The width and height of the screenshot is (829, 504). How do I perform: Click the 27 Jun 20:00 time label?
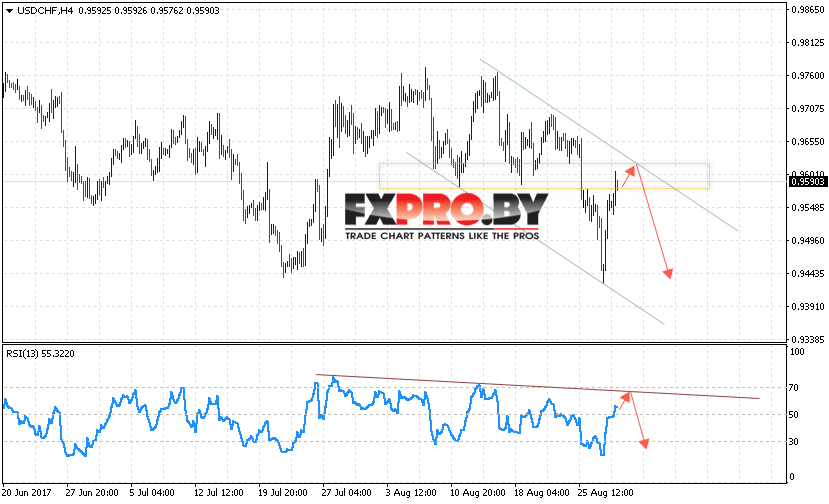(x=92, y=492)
